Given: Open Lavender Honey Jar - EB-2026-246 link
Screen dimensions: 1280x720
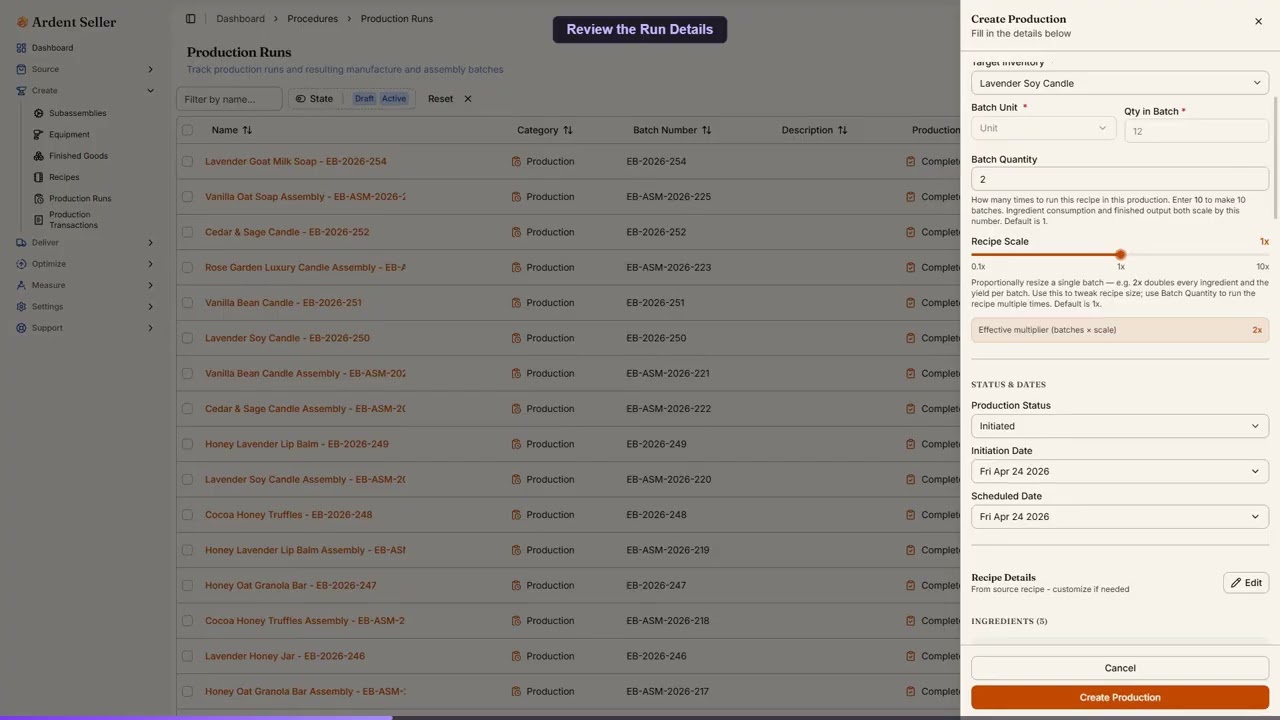Looking at the screenshot, I should [285, 656].
